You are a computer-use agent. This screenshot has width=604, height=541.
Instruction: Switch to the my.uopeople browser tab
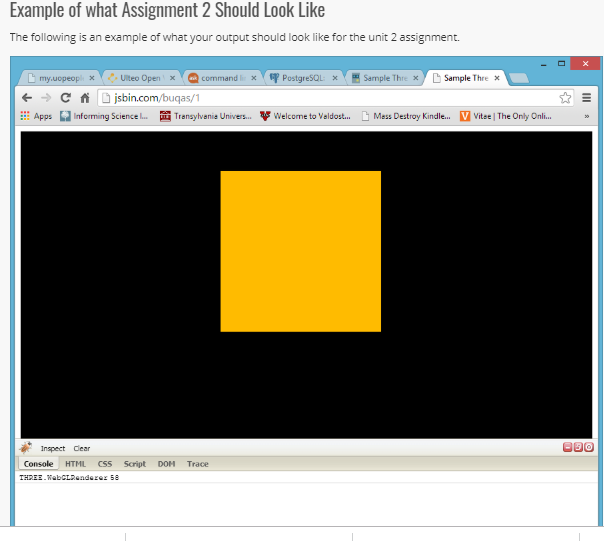coord(59,78)
